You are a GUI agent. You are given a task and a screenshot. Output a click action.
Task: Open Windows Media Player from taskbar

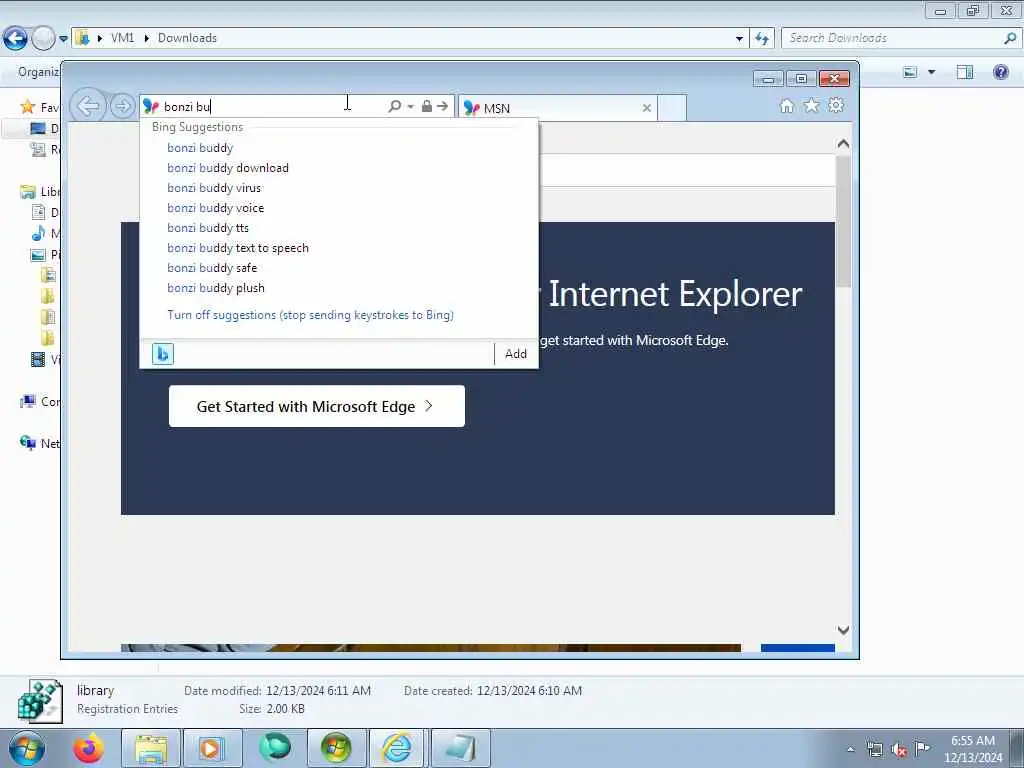[x=212, y=748]
